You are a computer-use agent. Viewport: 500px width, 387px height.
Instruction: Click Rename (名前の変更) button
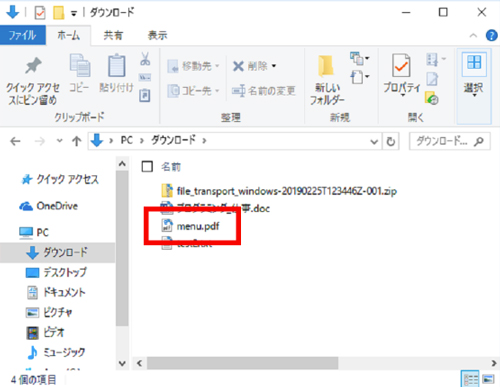click(264, 90)
